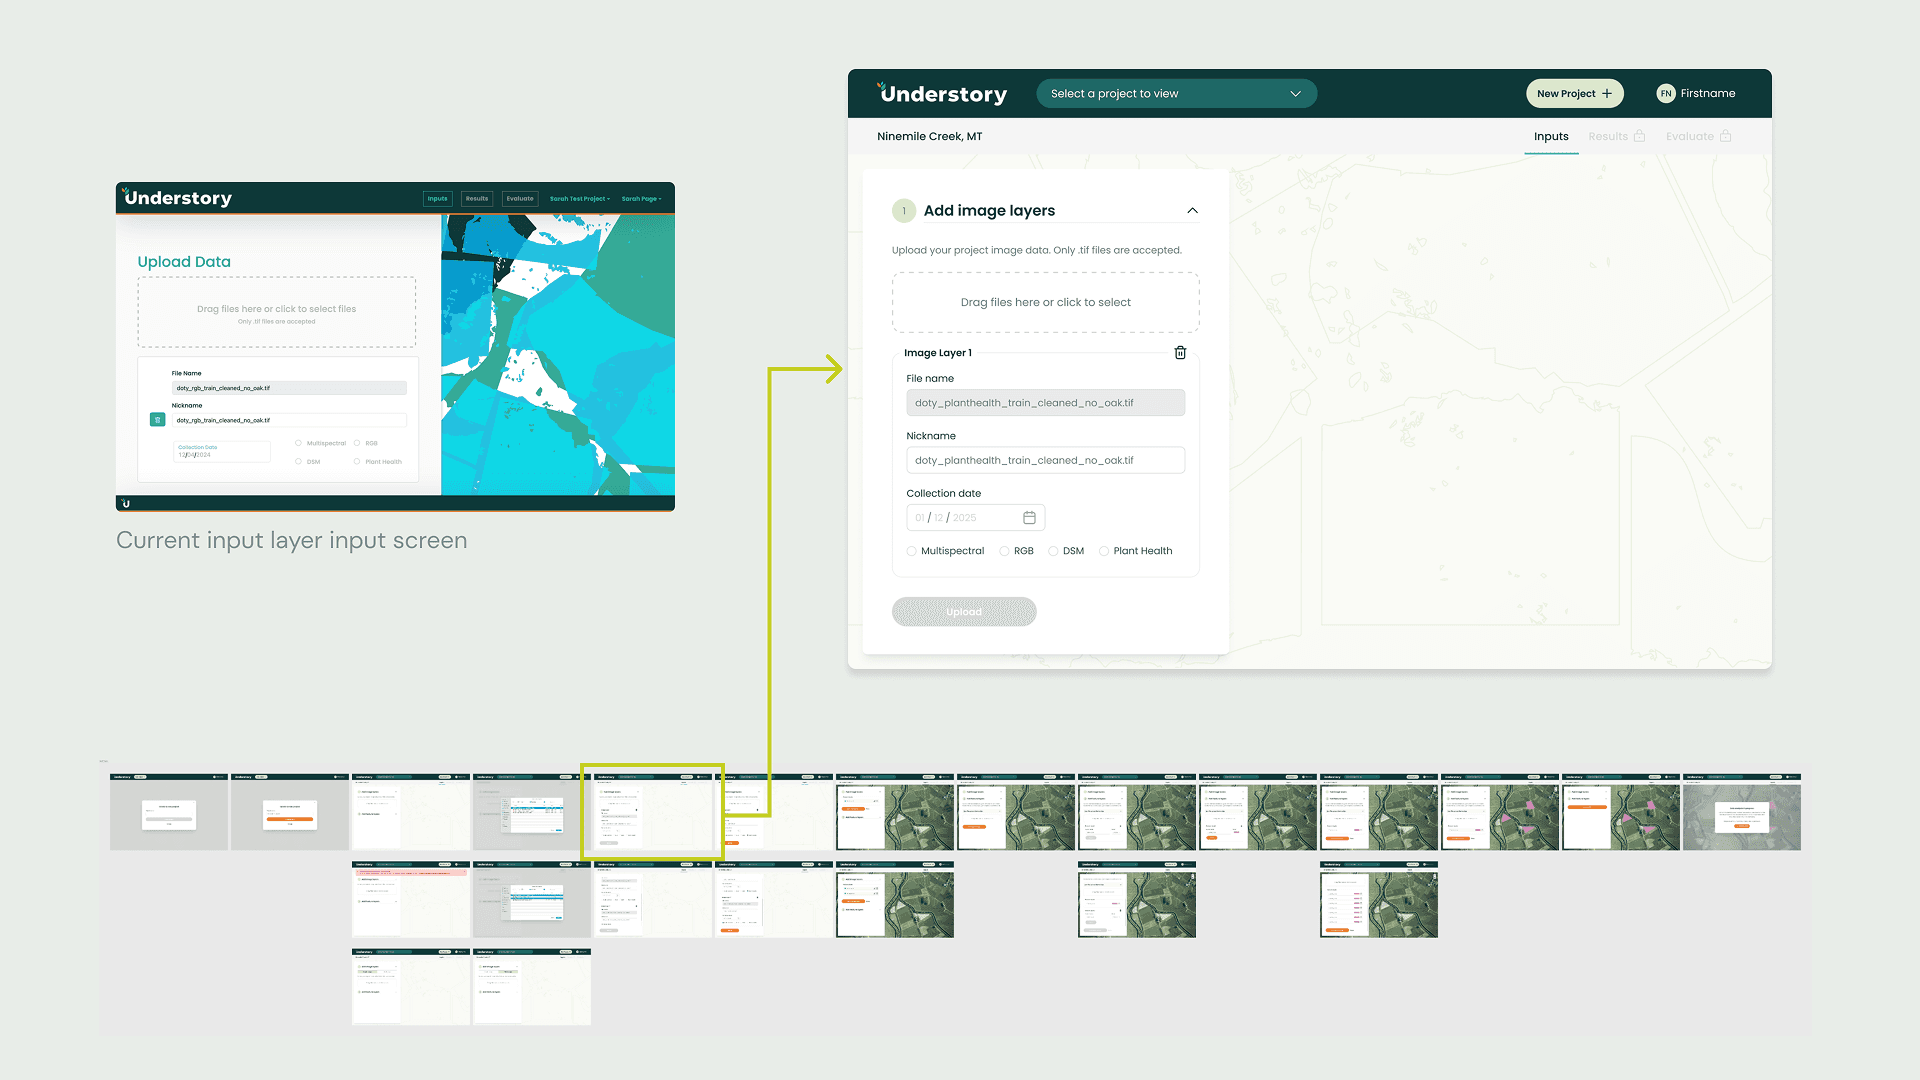This screenshot has height=1080, width=1920.
Task: Switch to the Results tab
Action: click(x=1608, y=136)
